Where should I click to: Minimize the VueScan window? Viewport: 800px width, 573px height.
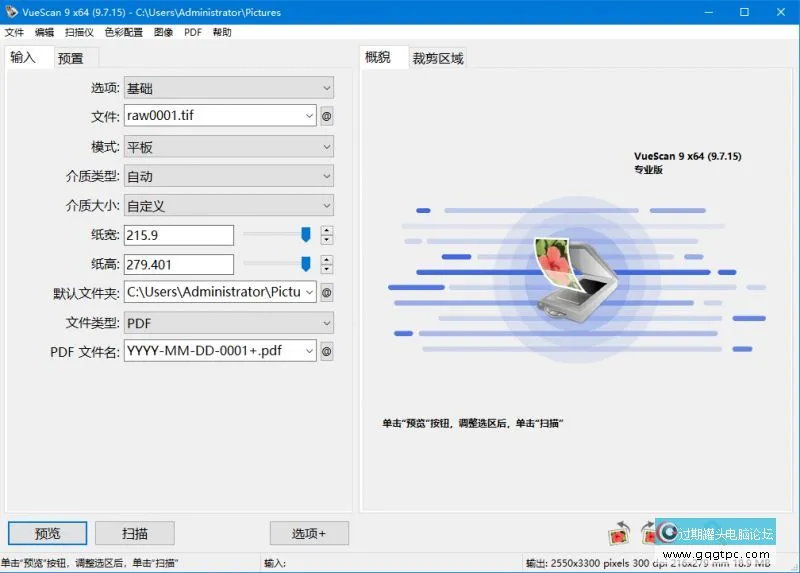coord(709,12)
